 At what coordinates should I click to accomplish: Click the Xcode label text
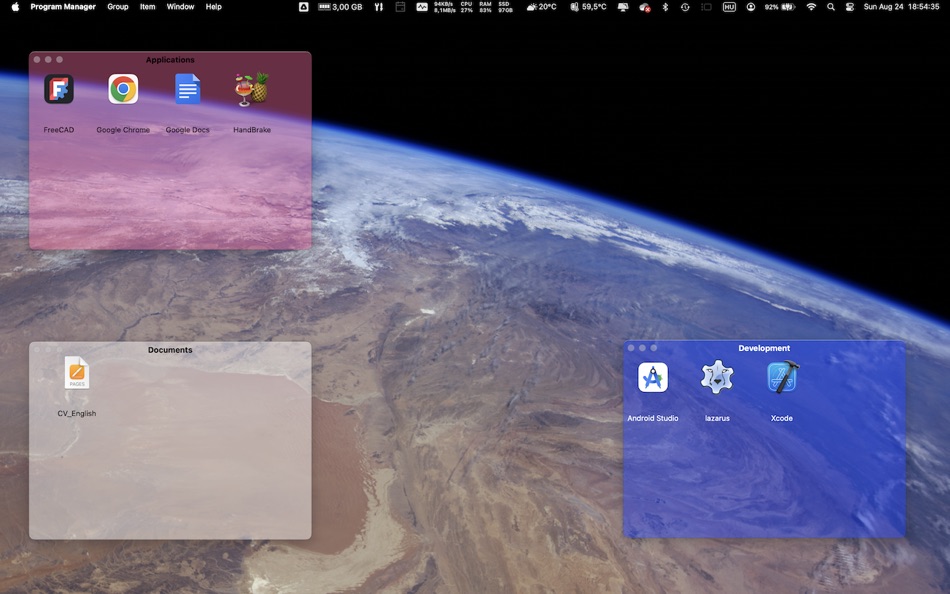pos(782,418)
